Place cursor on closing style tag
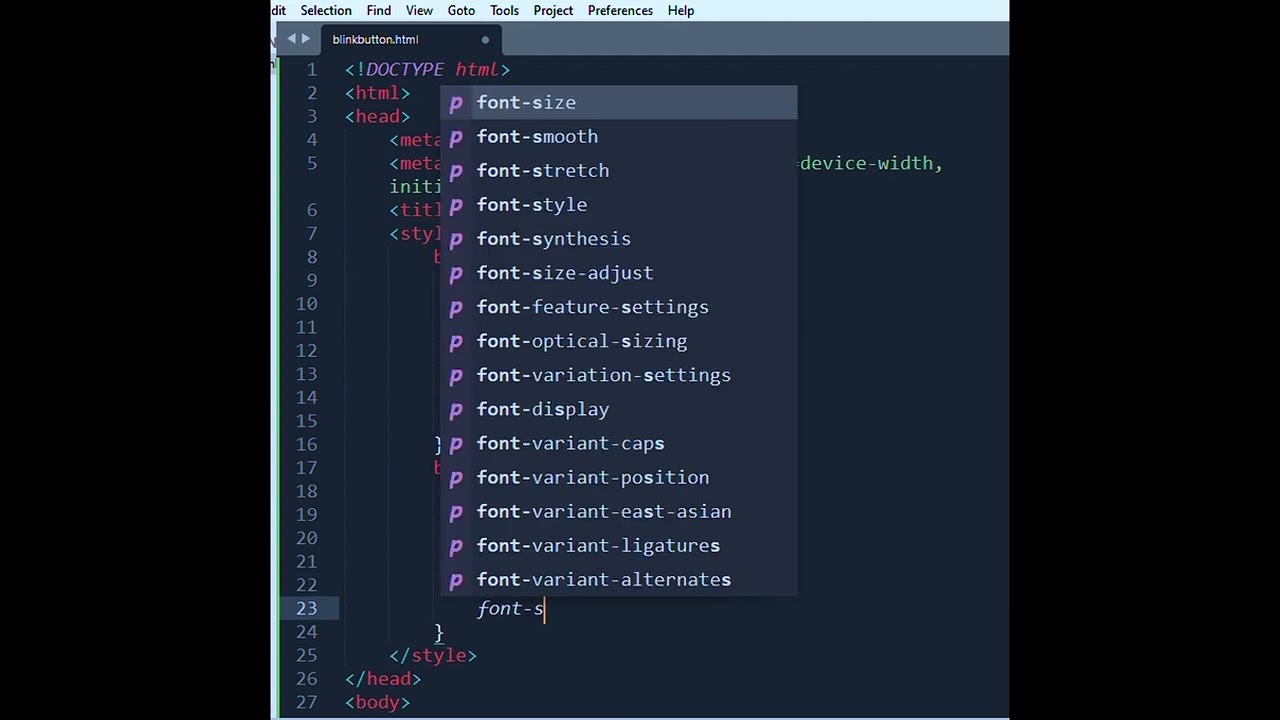This screenshot has height=720, width=1280. coord(433,655)
